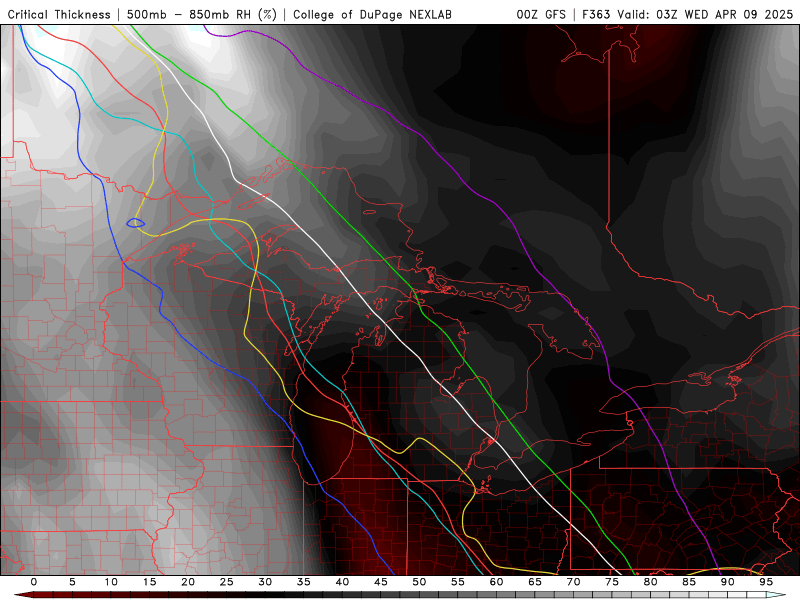Choose the '70' scale label
The image size is (800, 600).
pos(573,582)
